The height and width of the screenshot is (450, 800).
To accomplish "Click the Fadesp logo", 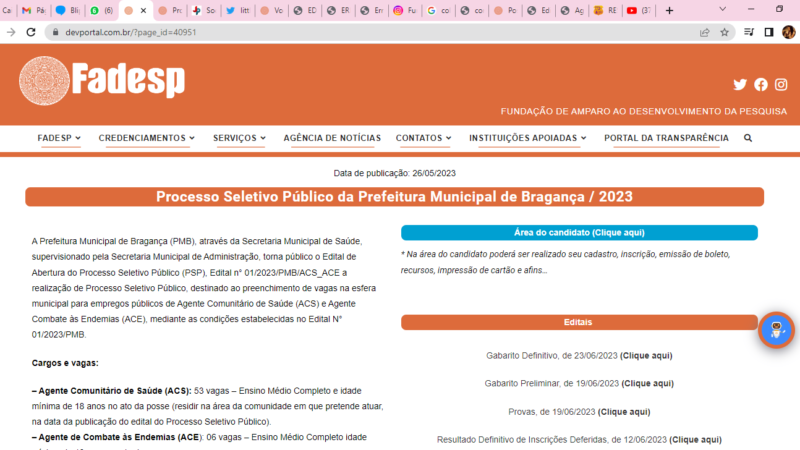I will [x=102, y=81].
